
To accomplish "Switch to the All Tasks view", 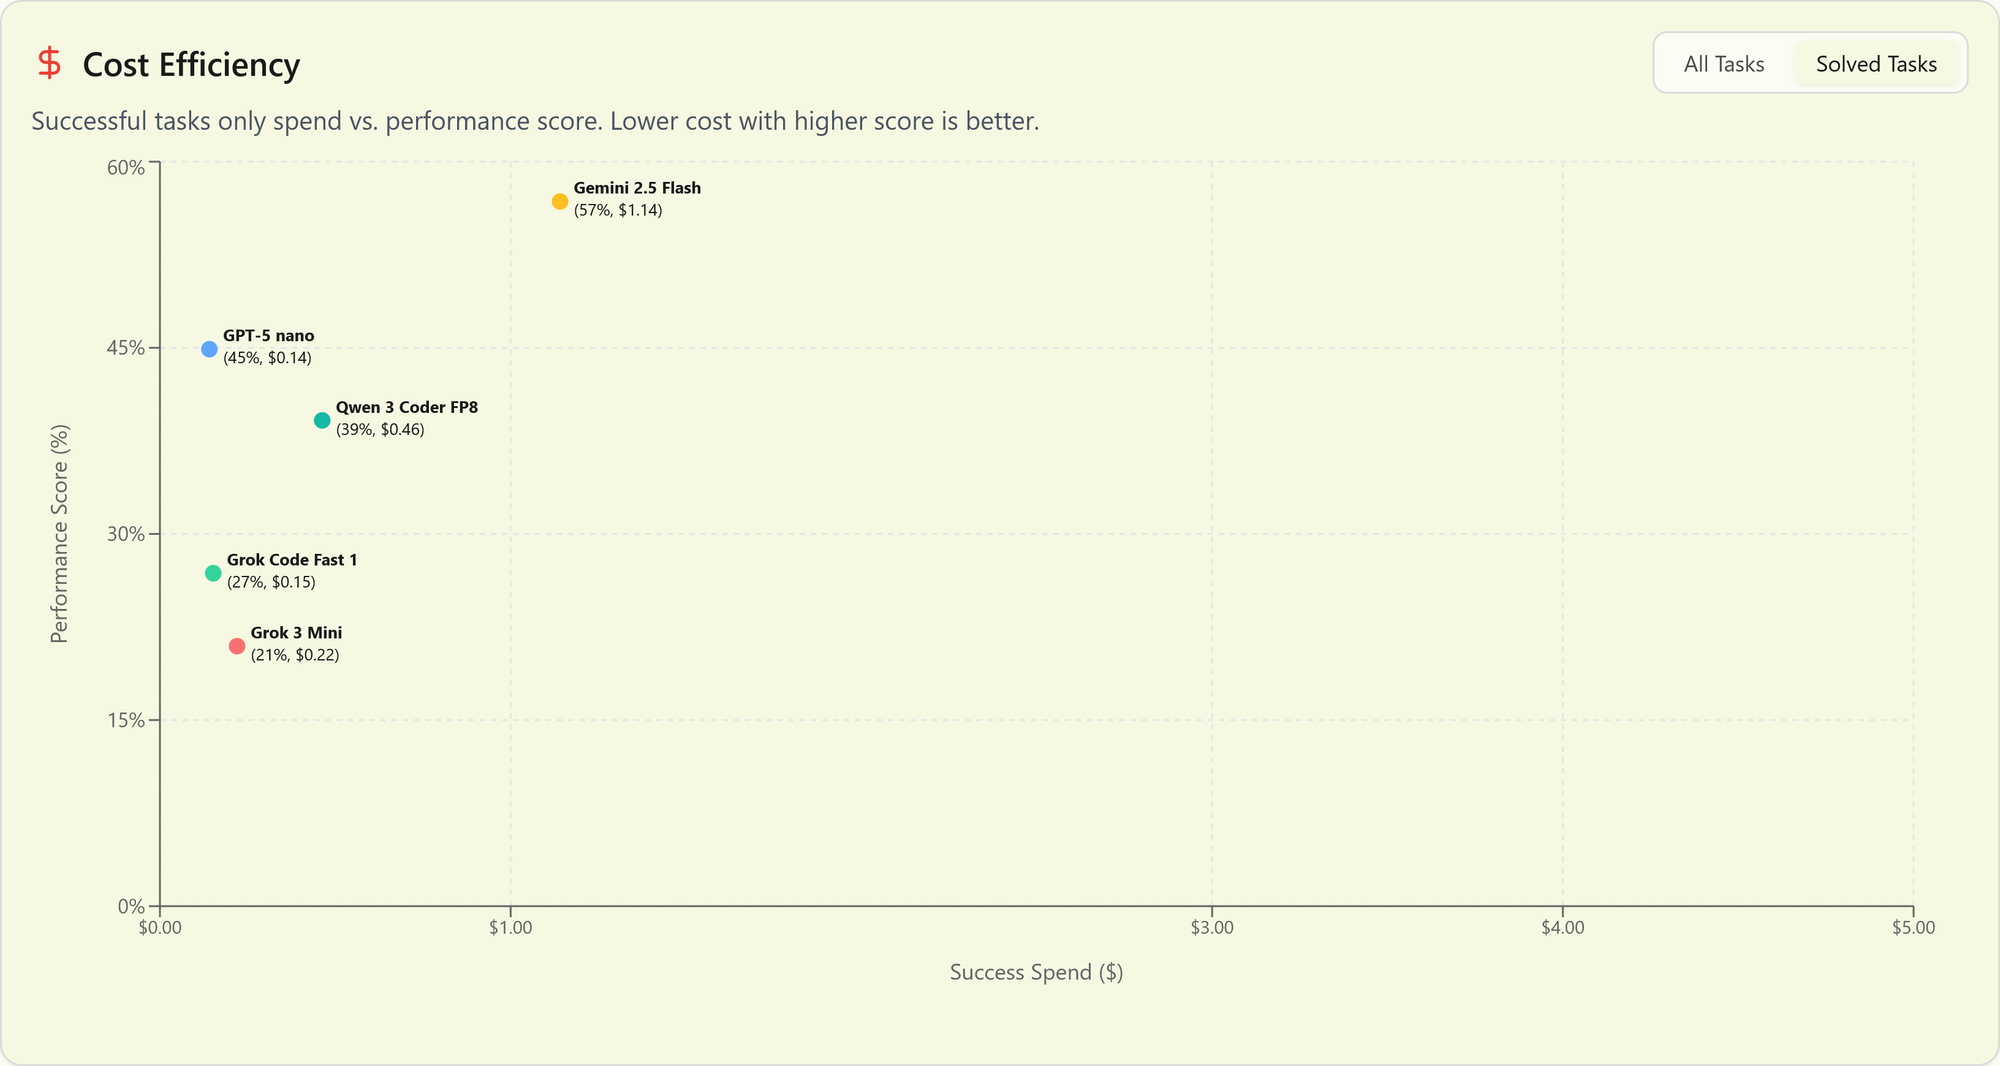I will click(x=1723, y=63).
